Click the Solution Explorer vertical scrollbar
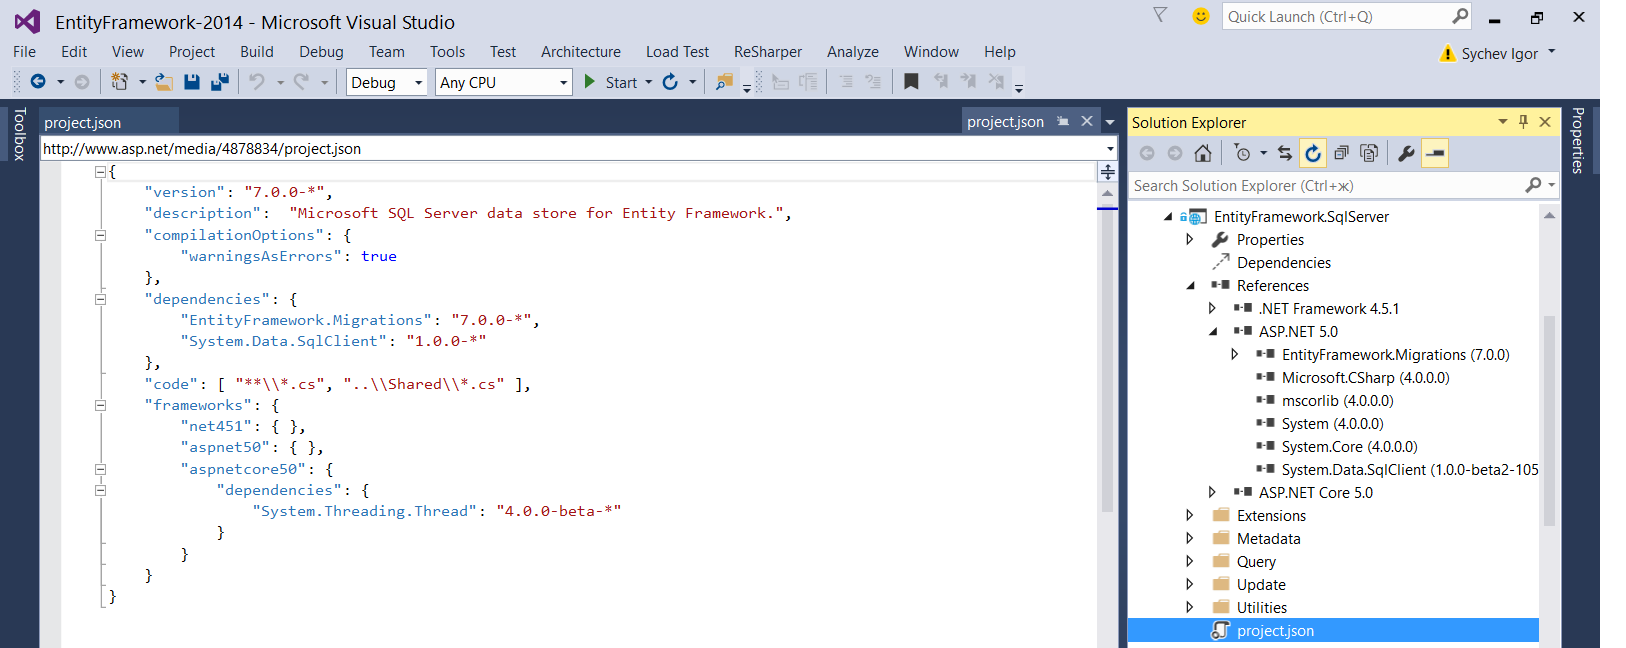Image resolution: width=1626 pixels, height=648 pixels. point(1549,420)
